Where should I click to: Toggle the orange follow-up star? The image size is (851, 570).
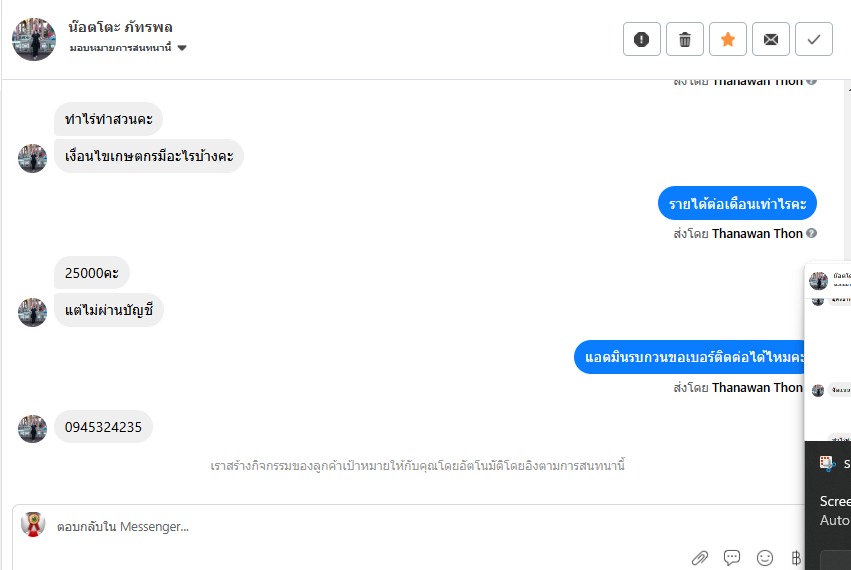(728, 39)
